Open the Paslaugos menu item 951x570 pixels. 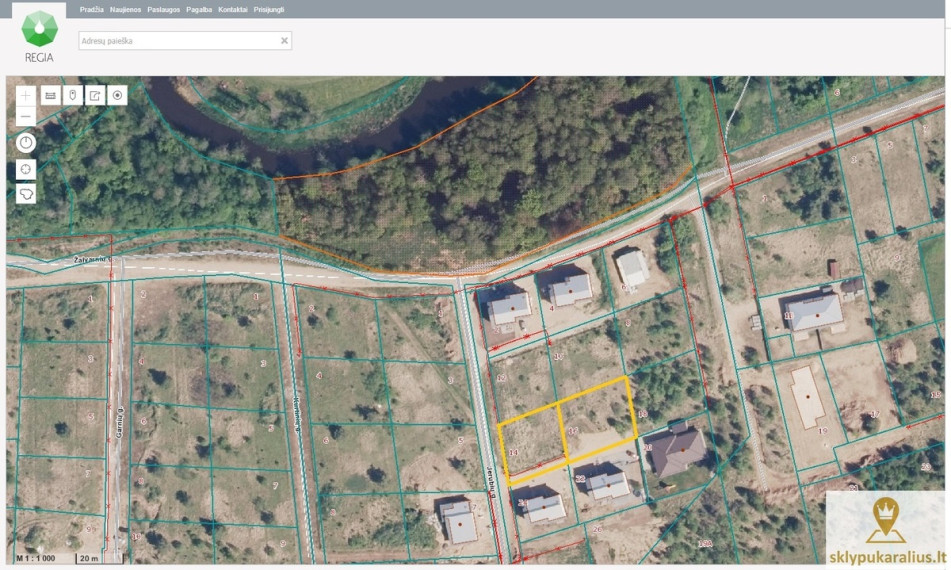164,10
